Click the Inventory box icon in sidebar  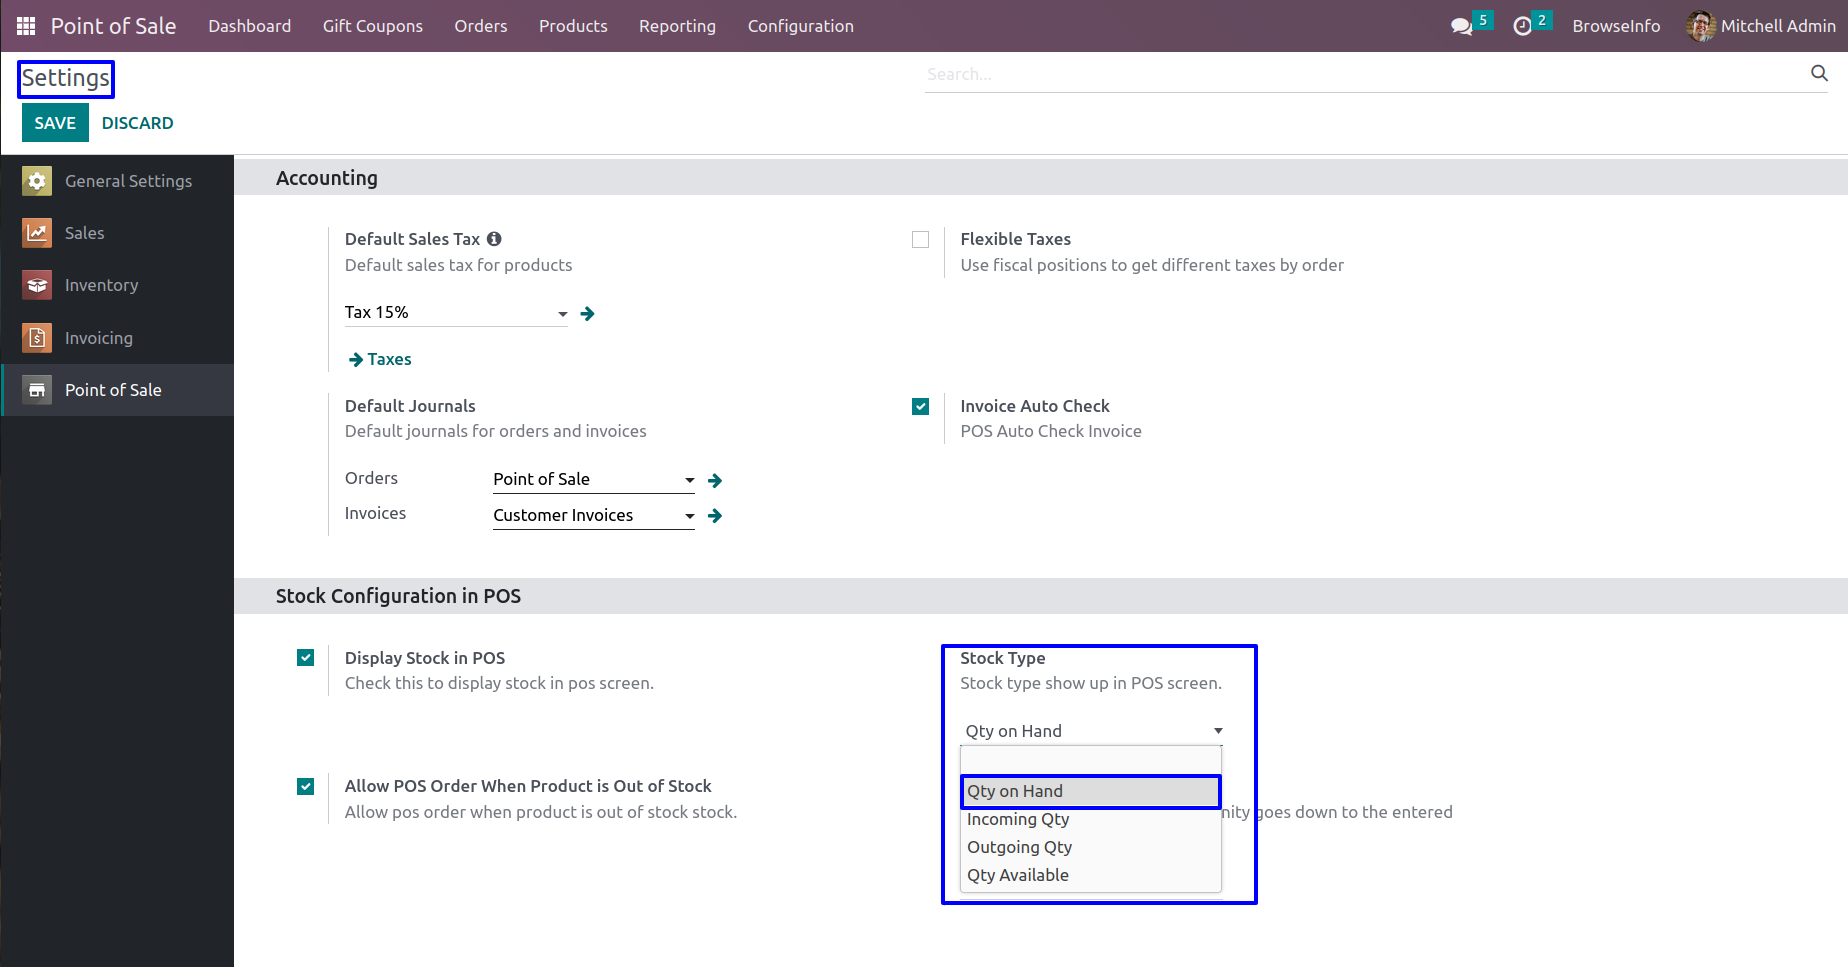(x=37, y=285)
